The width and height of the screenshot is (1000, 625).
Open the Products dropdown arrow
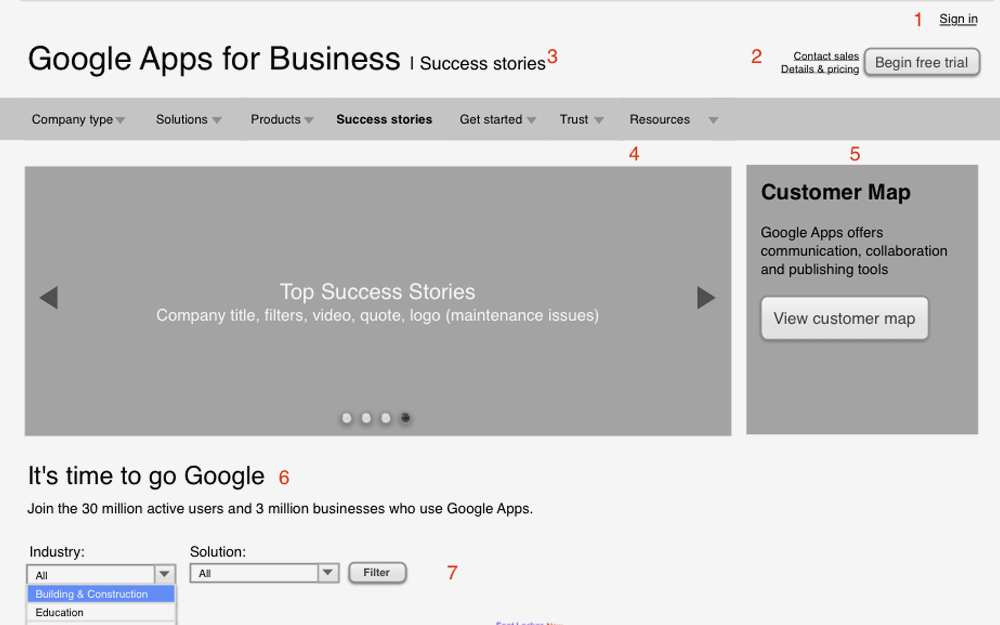point(308,119)
